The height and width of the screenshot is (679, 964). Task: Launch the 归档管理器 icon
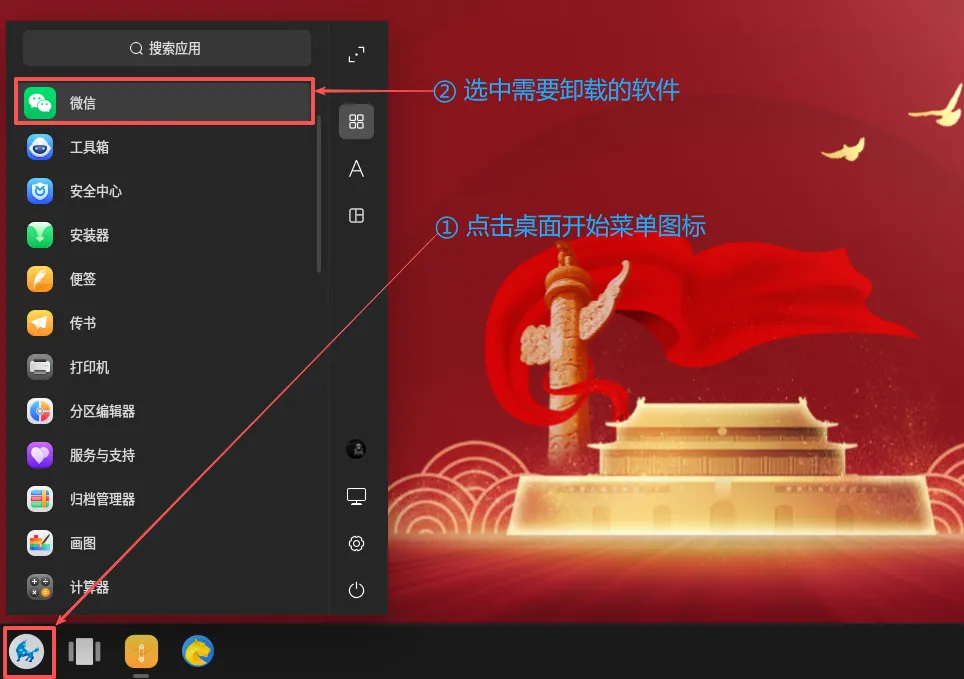coord(40,499)
